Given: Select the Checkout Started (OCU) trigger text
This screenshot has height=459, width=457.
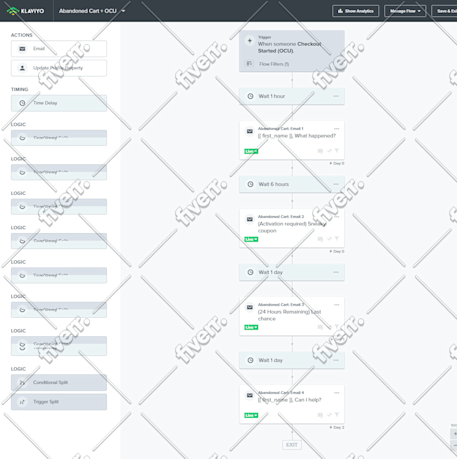Looking at the screenshot, I should (289, 47).
